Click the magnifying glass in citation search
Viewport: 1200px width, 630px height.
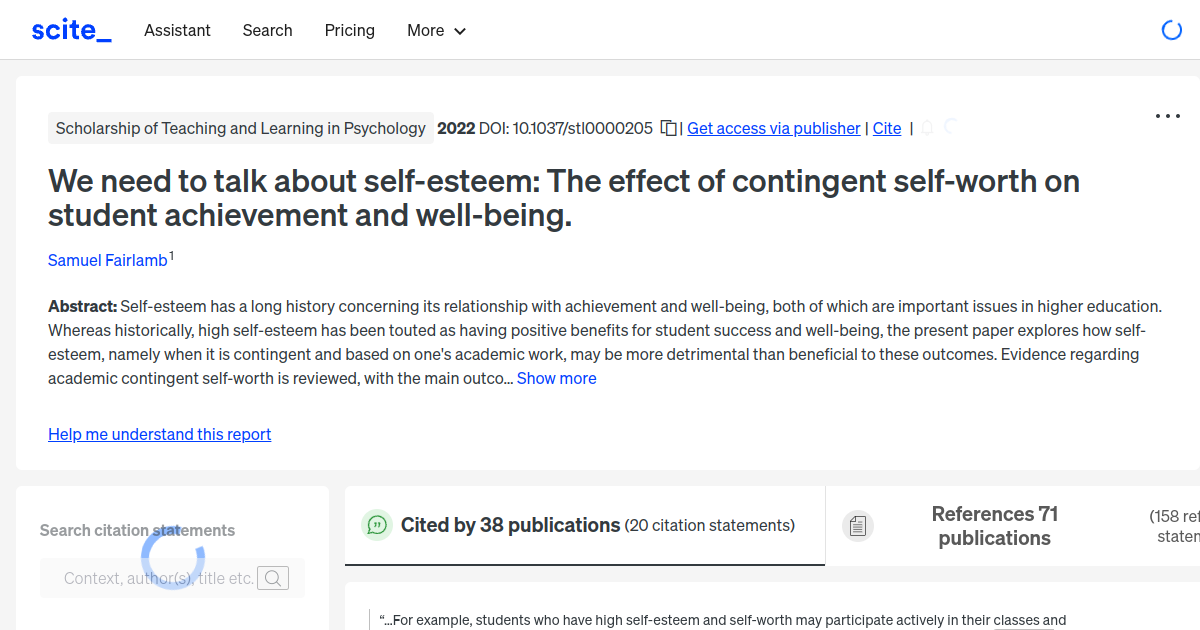(272, 578)
